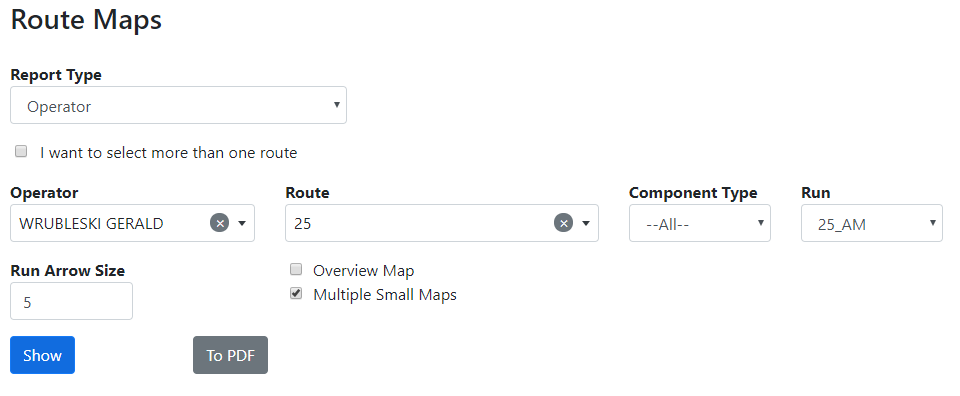This screenshot has height=396, width=960.
Task: Click the route value 25 text
Action: tap(302, 223)
